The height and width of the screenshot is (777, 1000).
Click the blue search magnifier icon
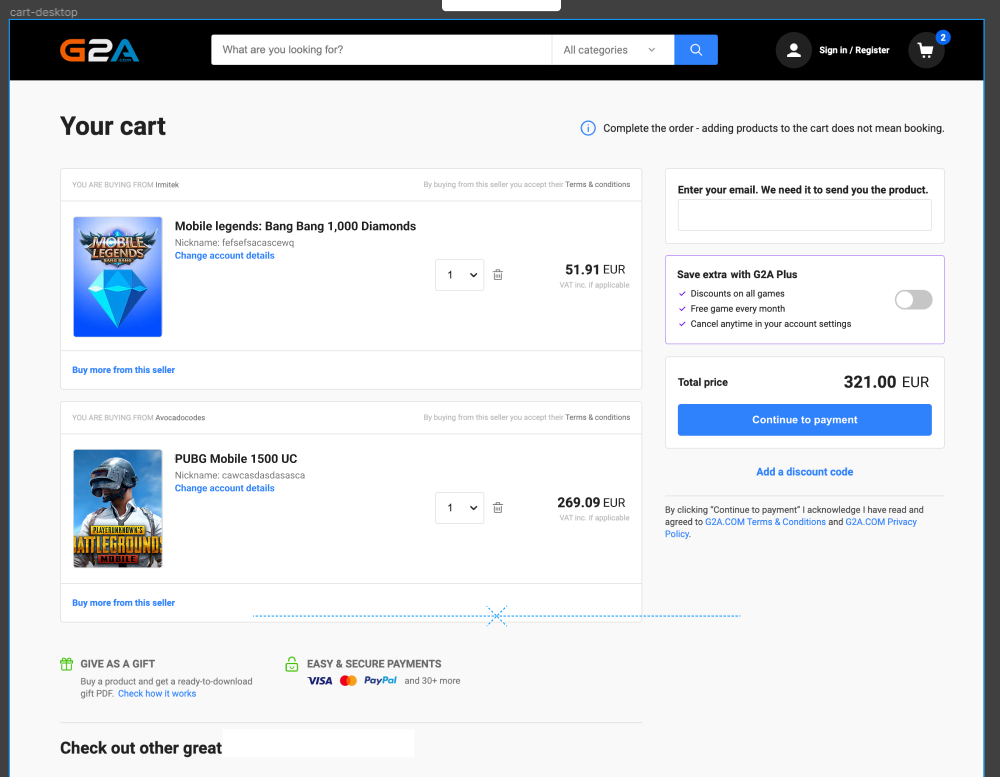[x=695, y=49]
